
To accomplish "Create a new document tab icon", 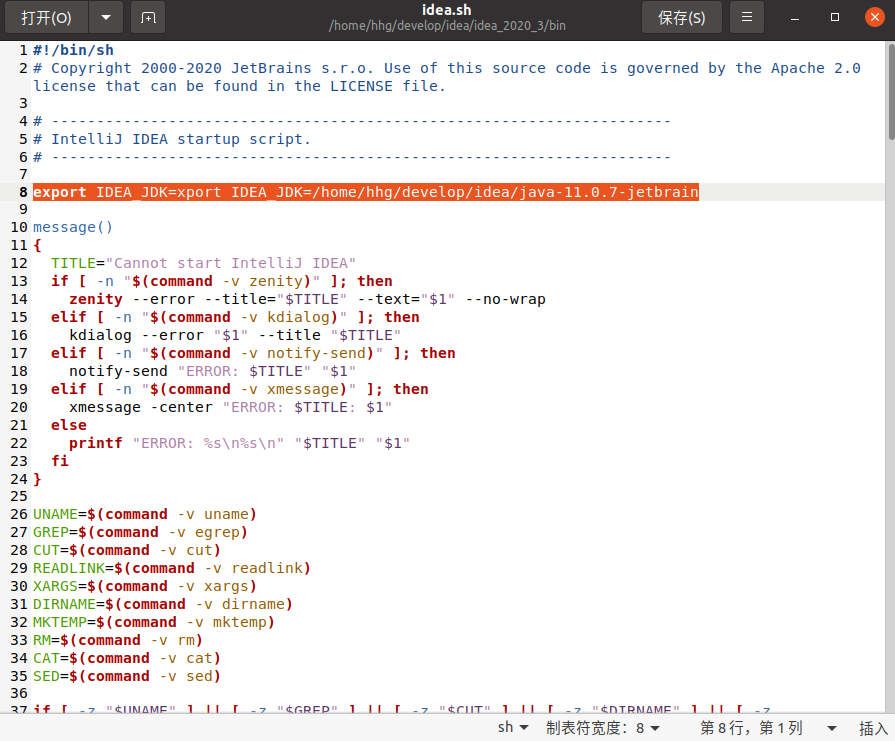I will pyautogui.click(x=148, y=18).
